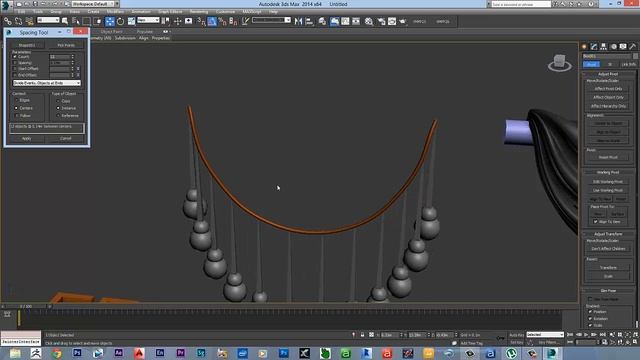640x360 pixels.
Task: Open the key filter Selected dropdown
Action: pos(545,335)
